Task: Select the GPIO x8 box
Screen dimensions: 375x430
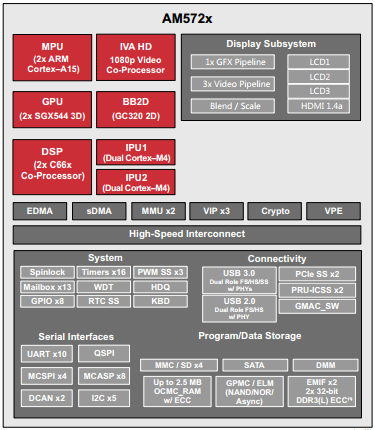Action: pos(47,301)
